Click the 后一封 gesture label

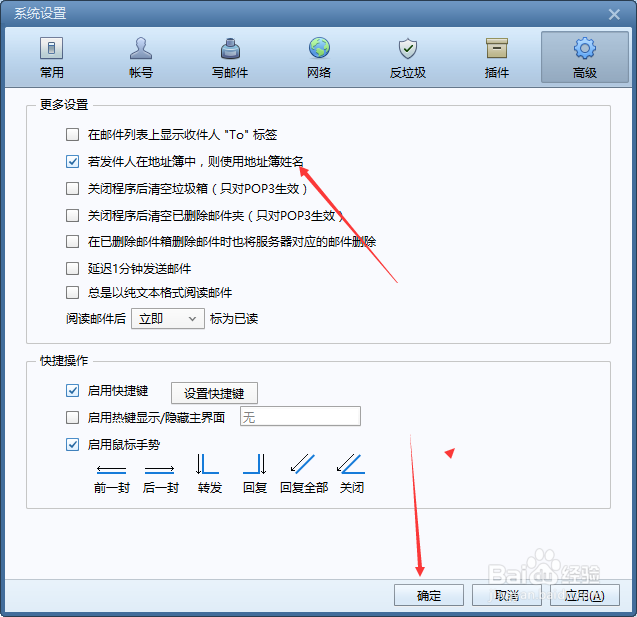(160, 487)
